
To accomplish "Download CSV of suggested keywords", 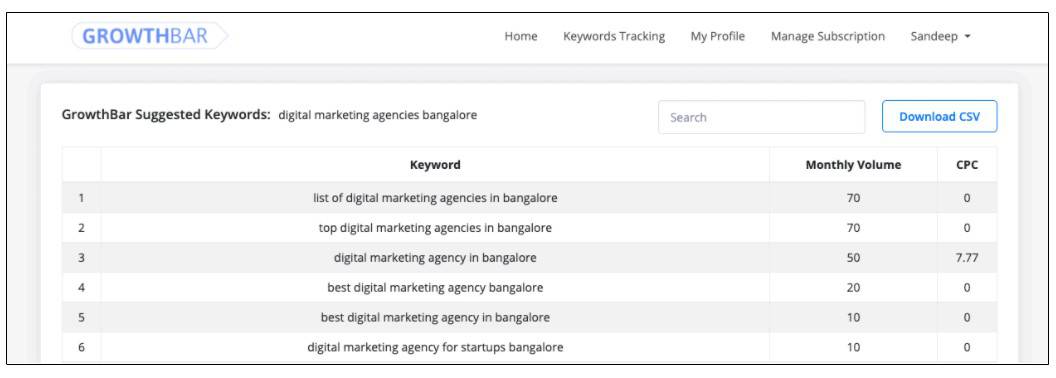I will click(939, 117).
